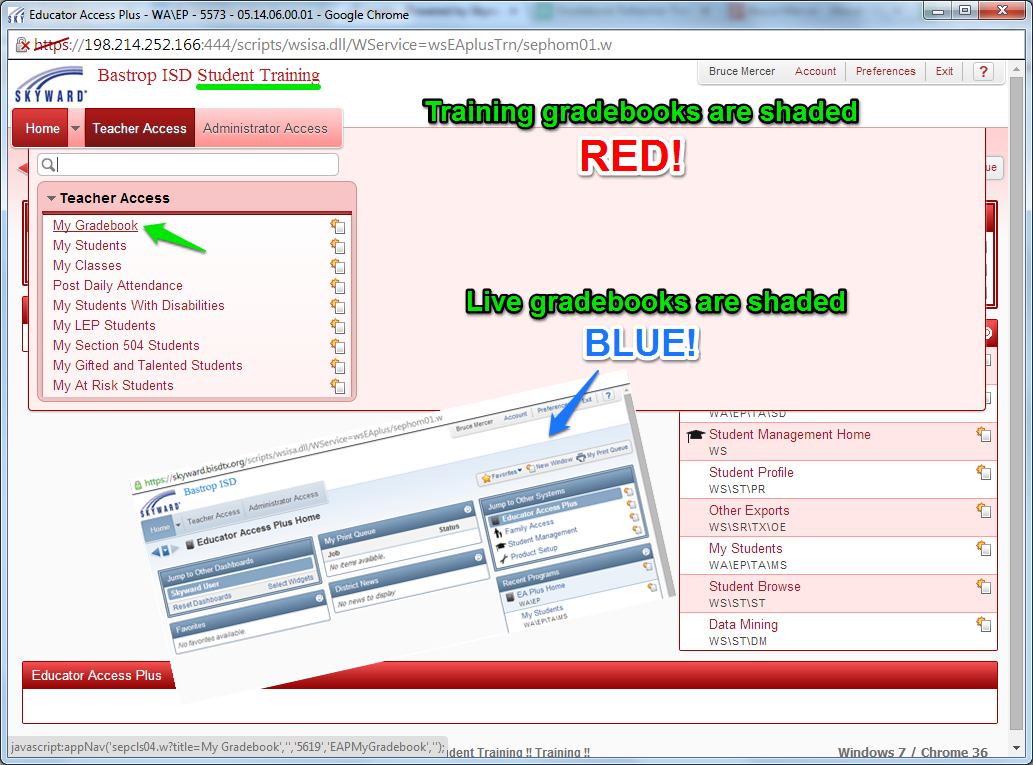
Task: Click the Bastrop ISD Student Training title
Action: point(209,75)
